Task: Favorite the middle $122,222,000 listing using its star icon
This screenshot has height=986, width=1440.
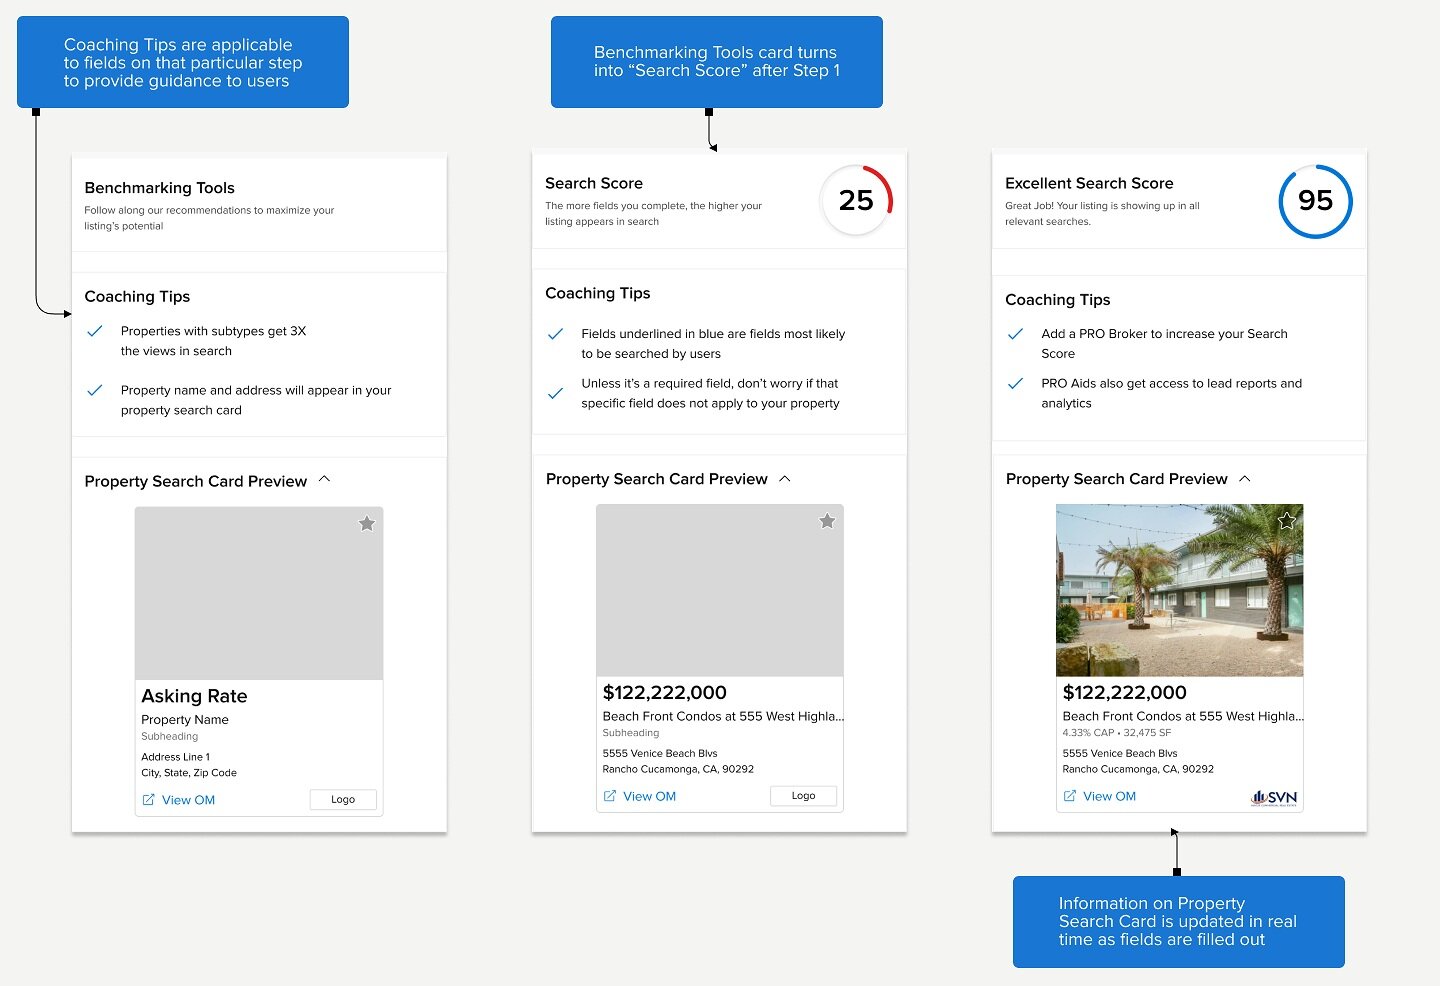Action: tap(827, 520)
